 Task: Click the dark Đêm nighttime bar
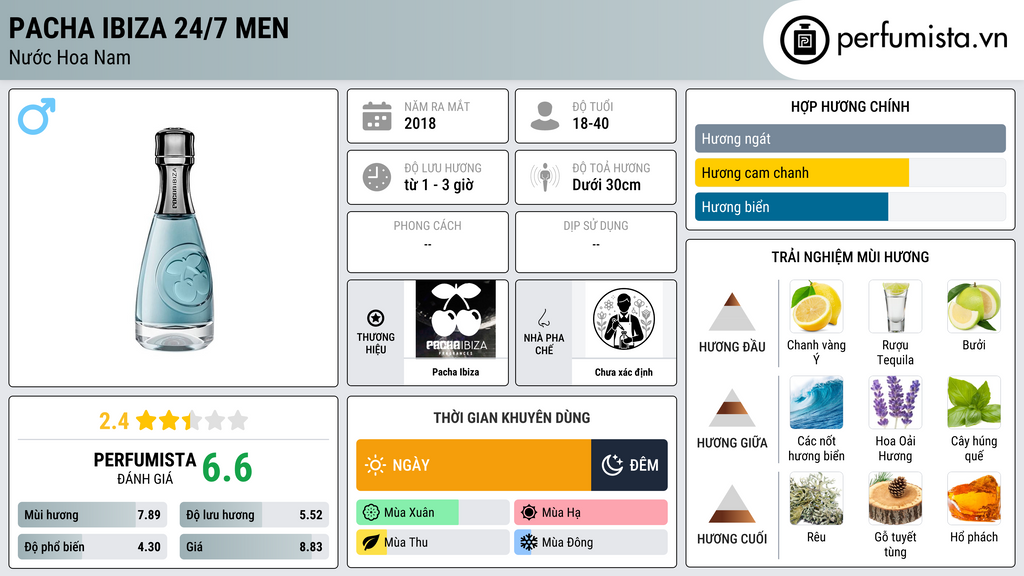630,465
